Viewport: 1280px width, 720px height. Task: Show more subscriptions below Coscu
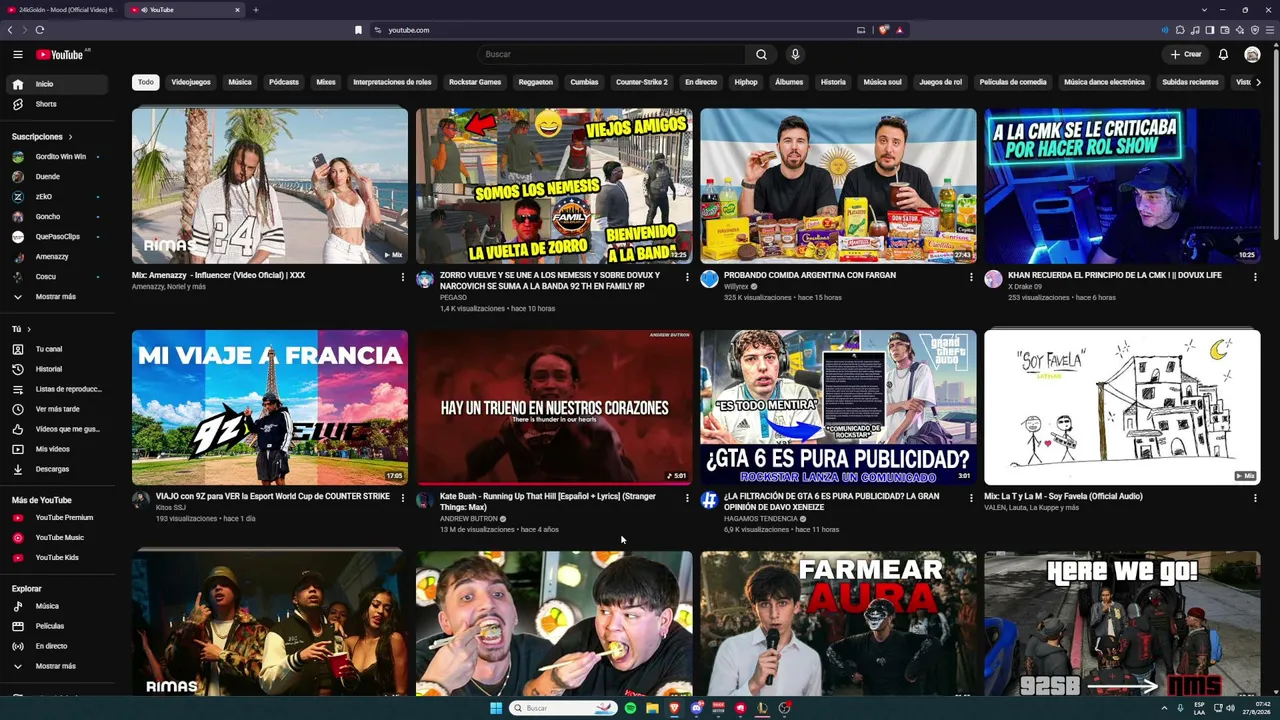point(57,297)
